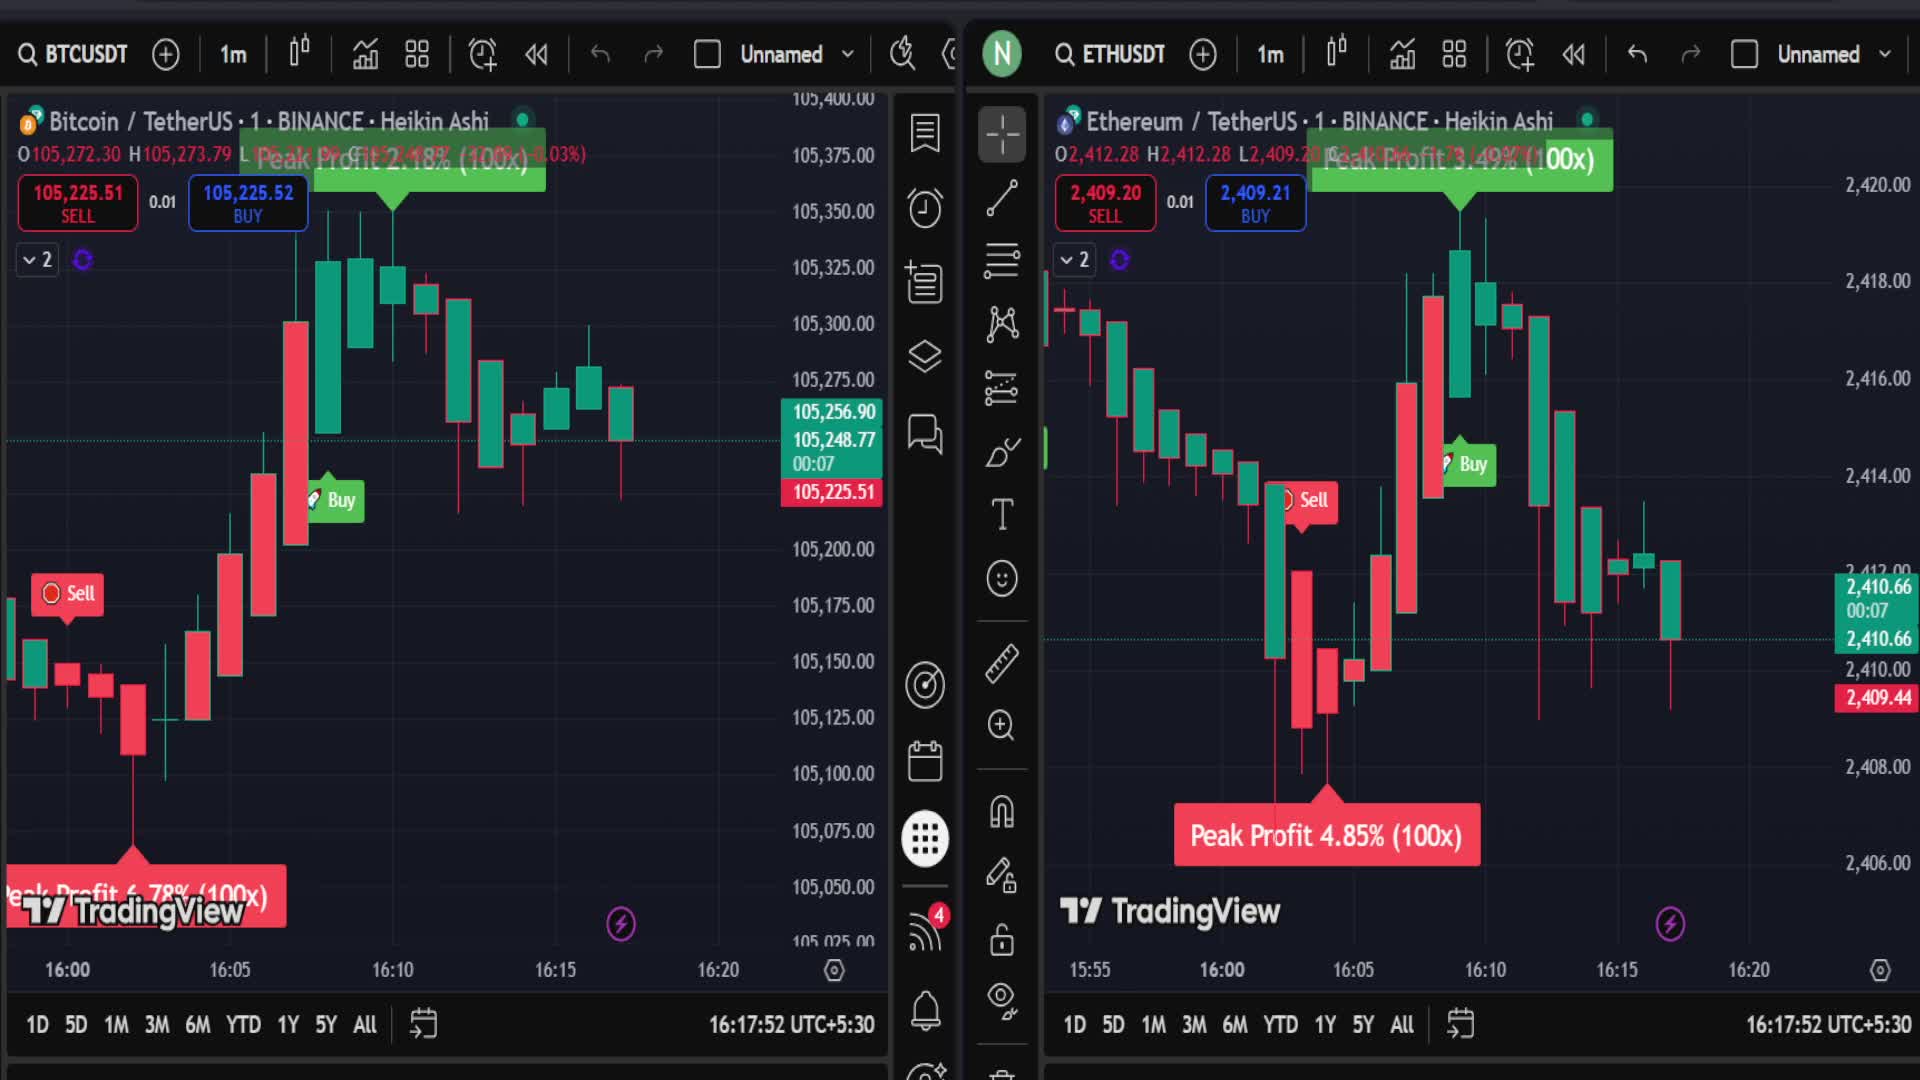
Task: Toggle hide all drawings eye icon
Action: click(1002, 999)
